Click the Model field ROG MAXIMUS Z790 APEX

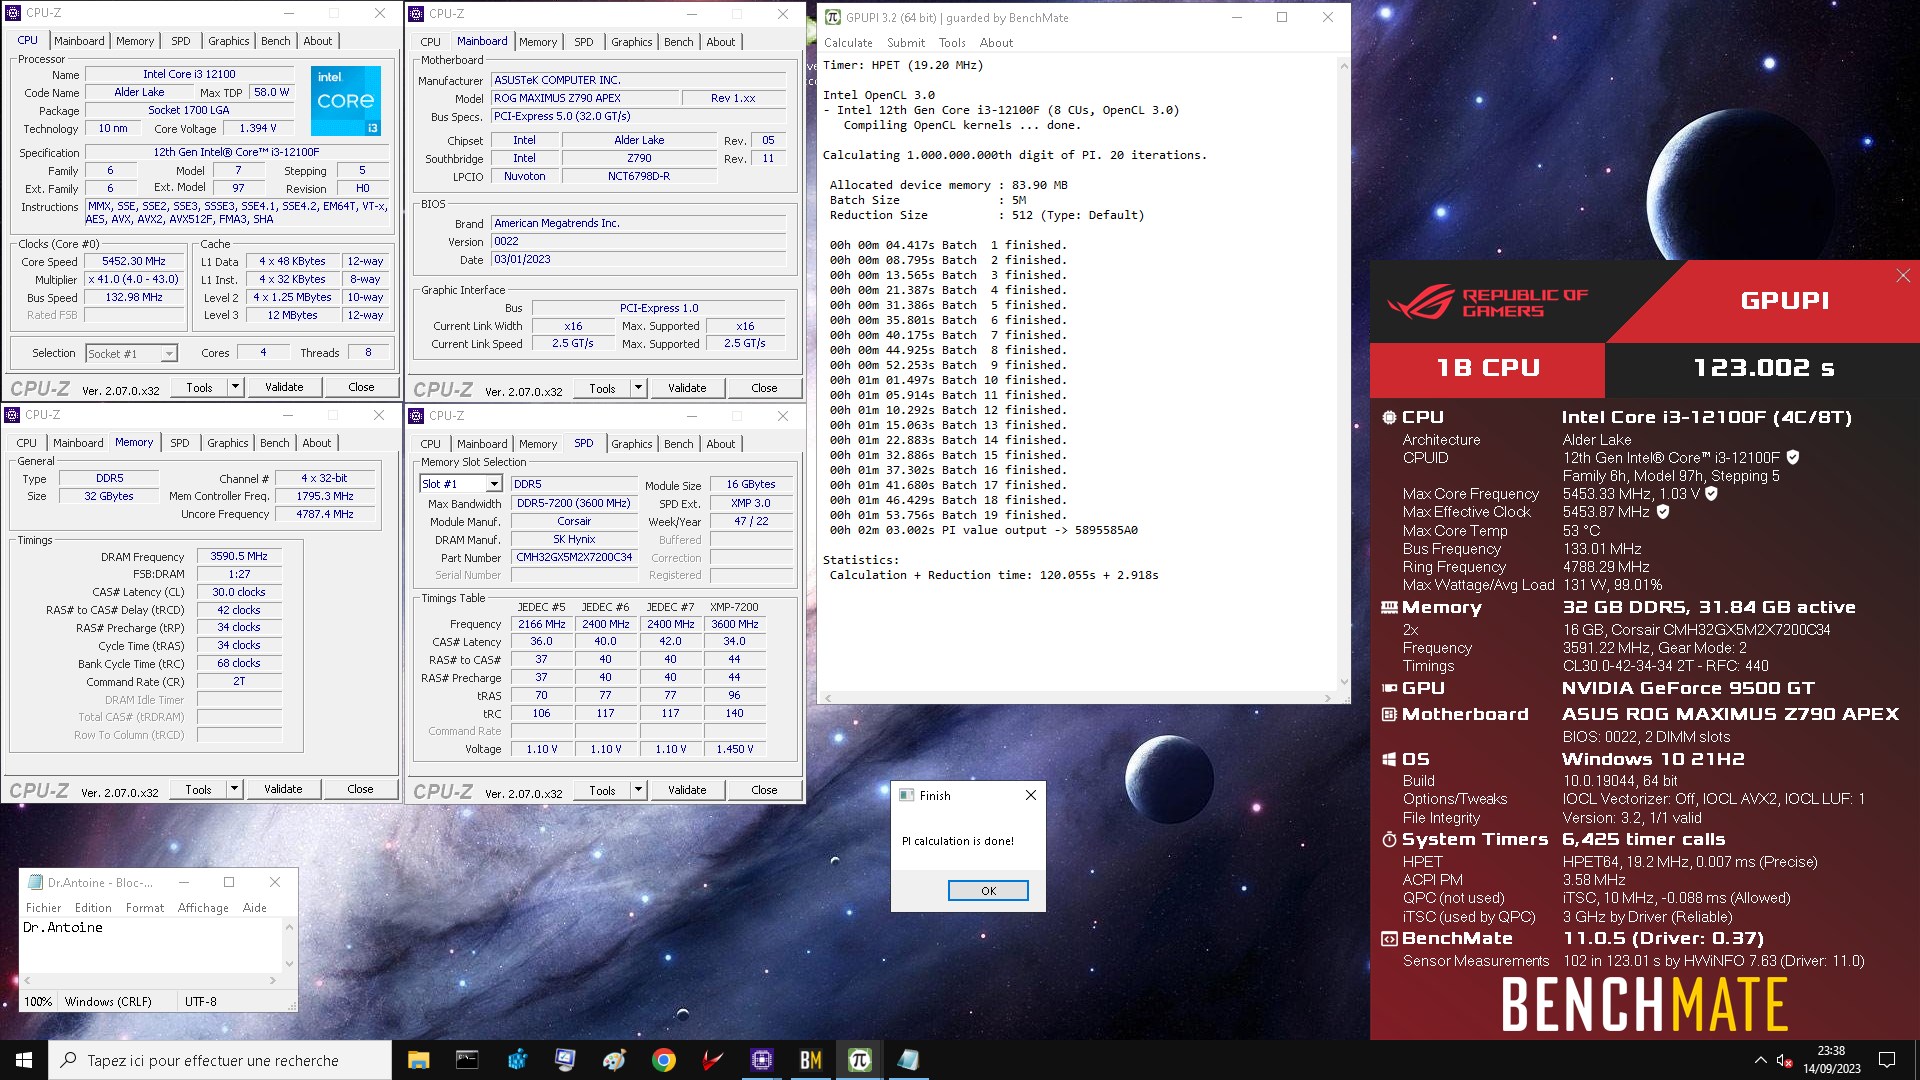[x=584, y=98]
